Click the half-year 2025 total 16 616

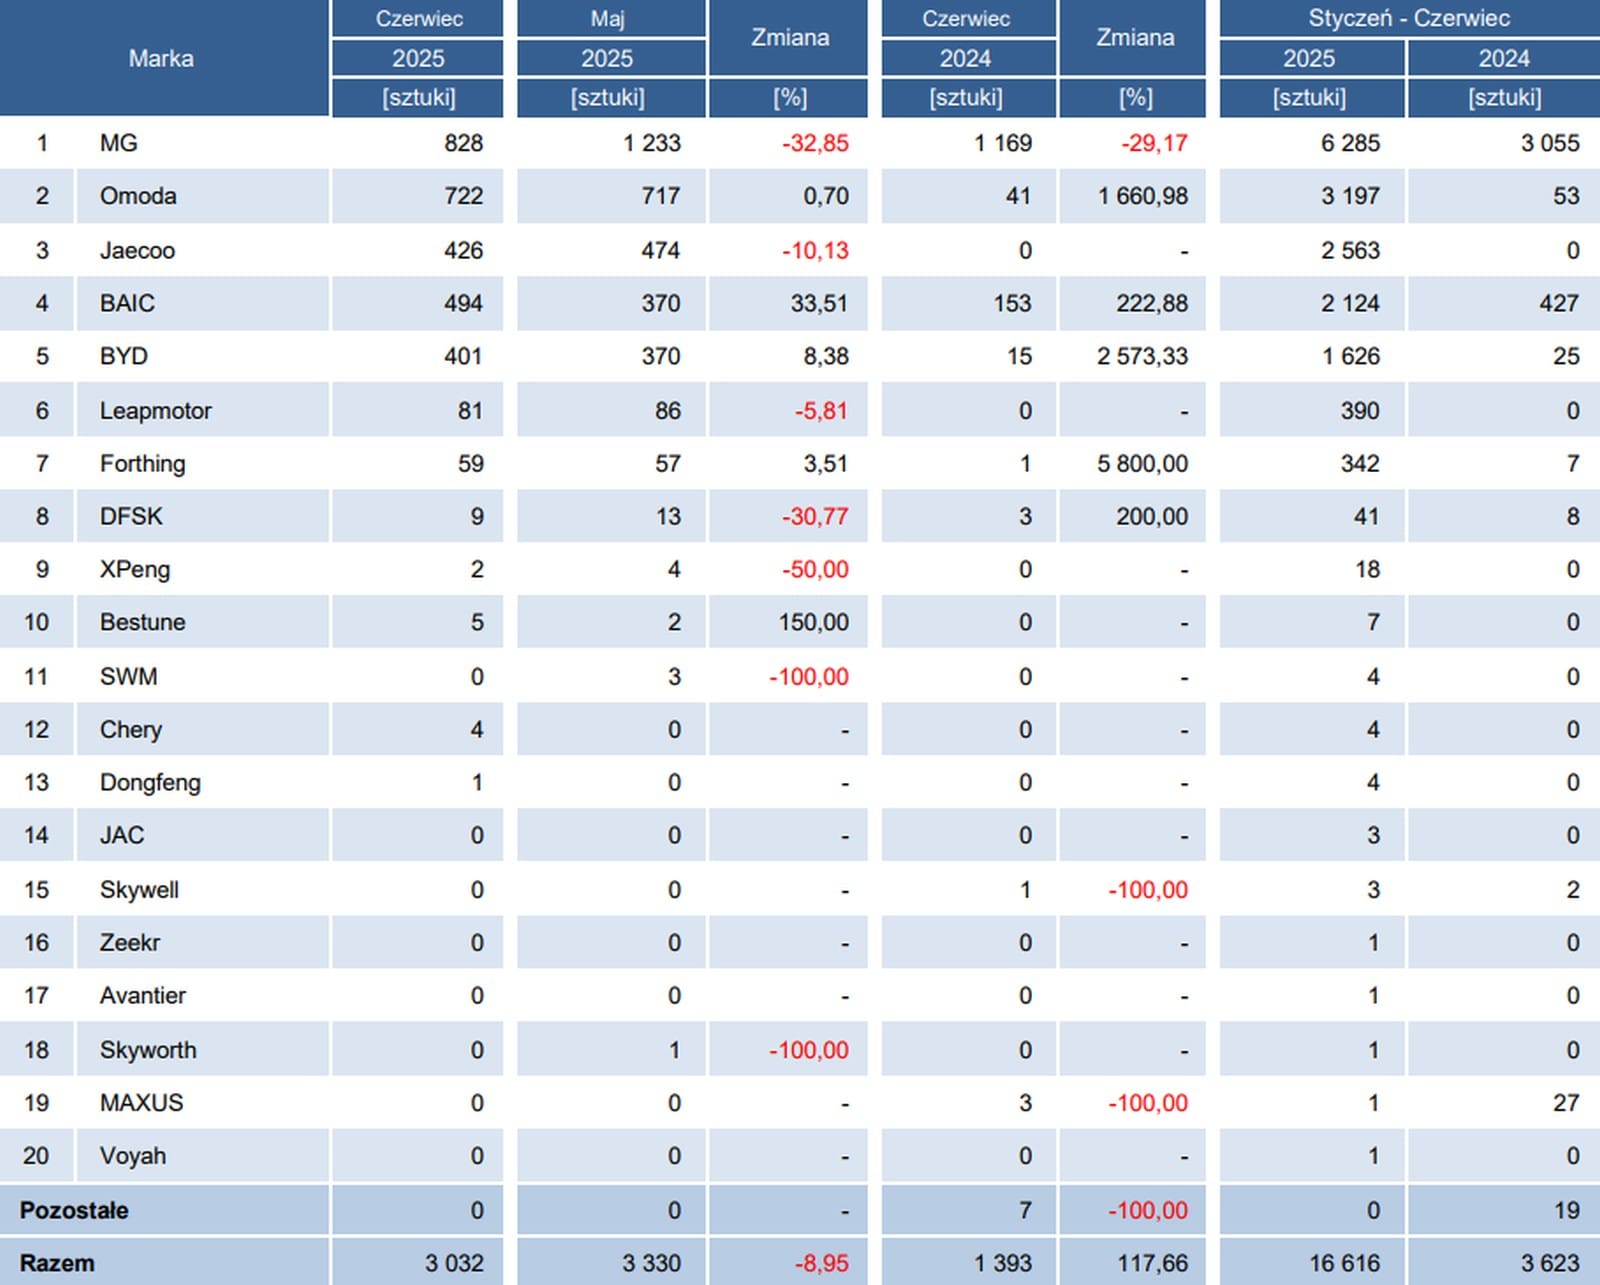click(1345, 1263)
